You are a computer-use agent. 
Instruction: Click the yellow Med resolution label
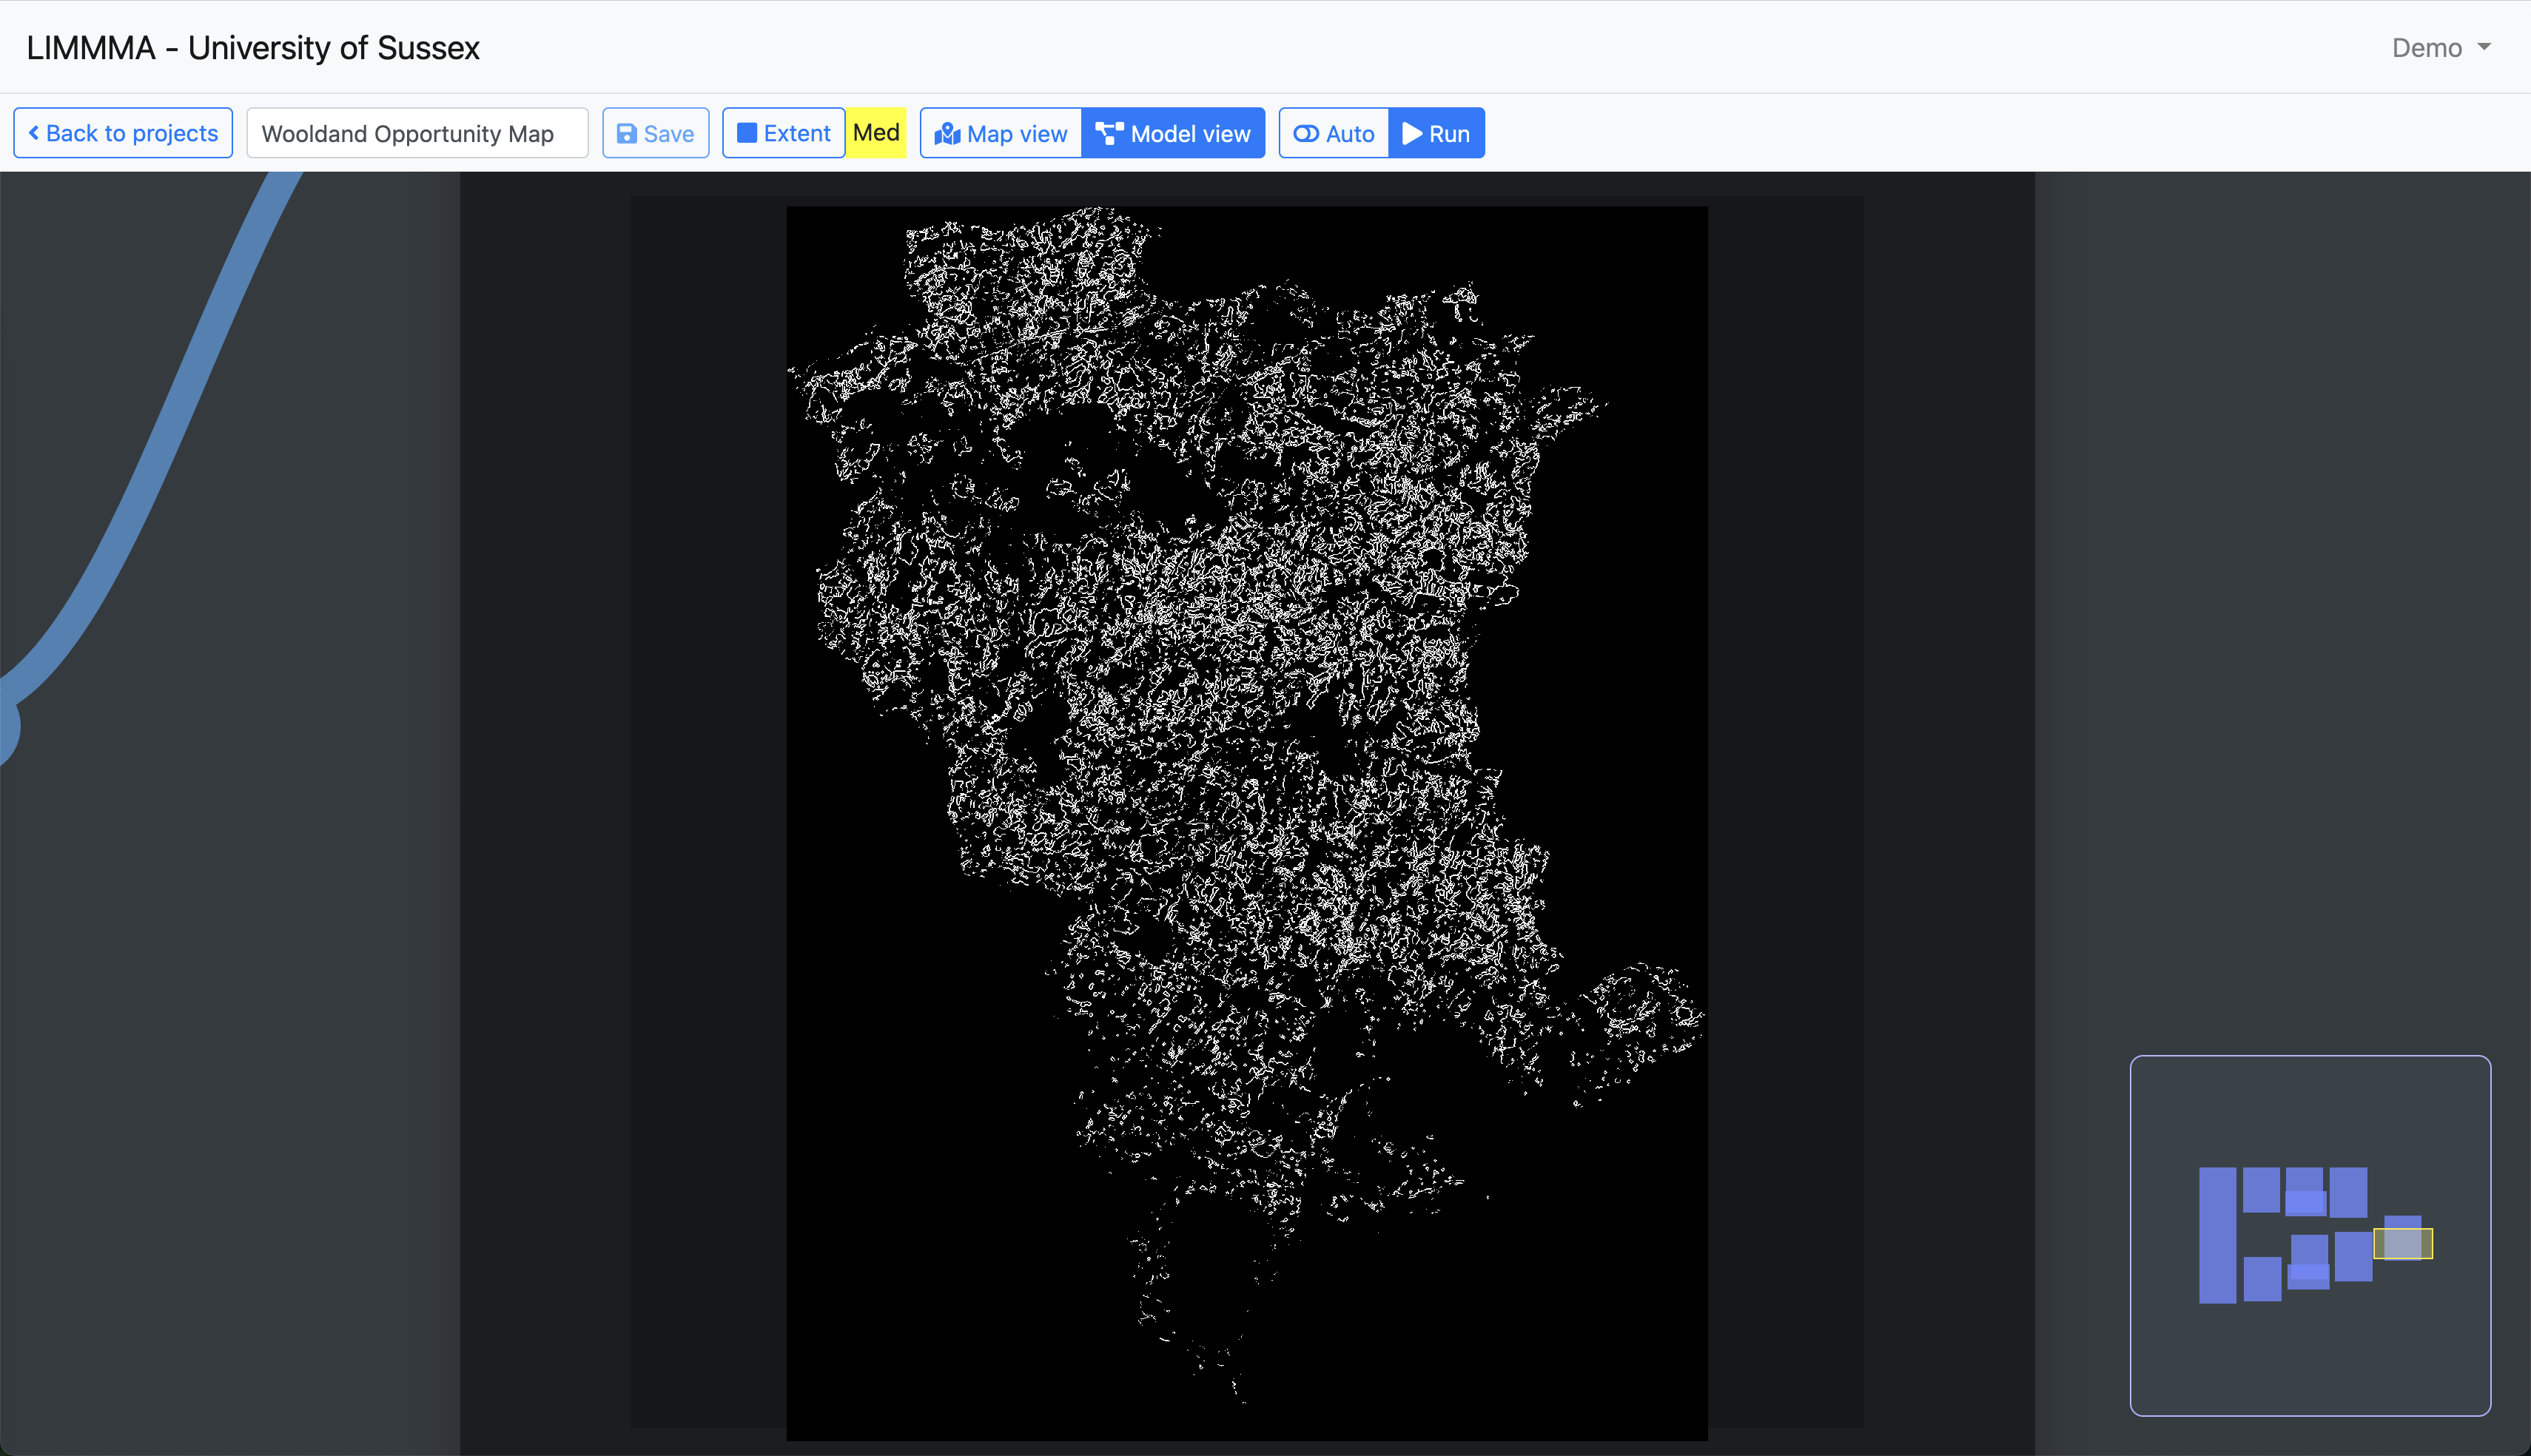[x=876, y=133]
